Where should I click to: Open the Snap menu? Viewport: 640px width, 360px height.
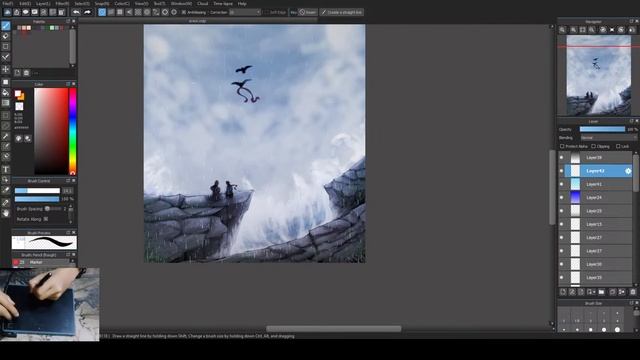pos(102,4)
